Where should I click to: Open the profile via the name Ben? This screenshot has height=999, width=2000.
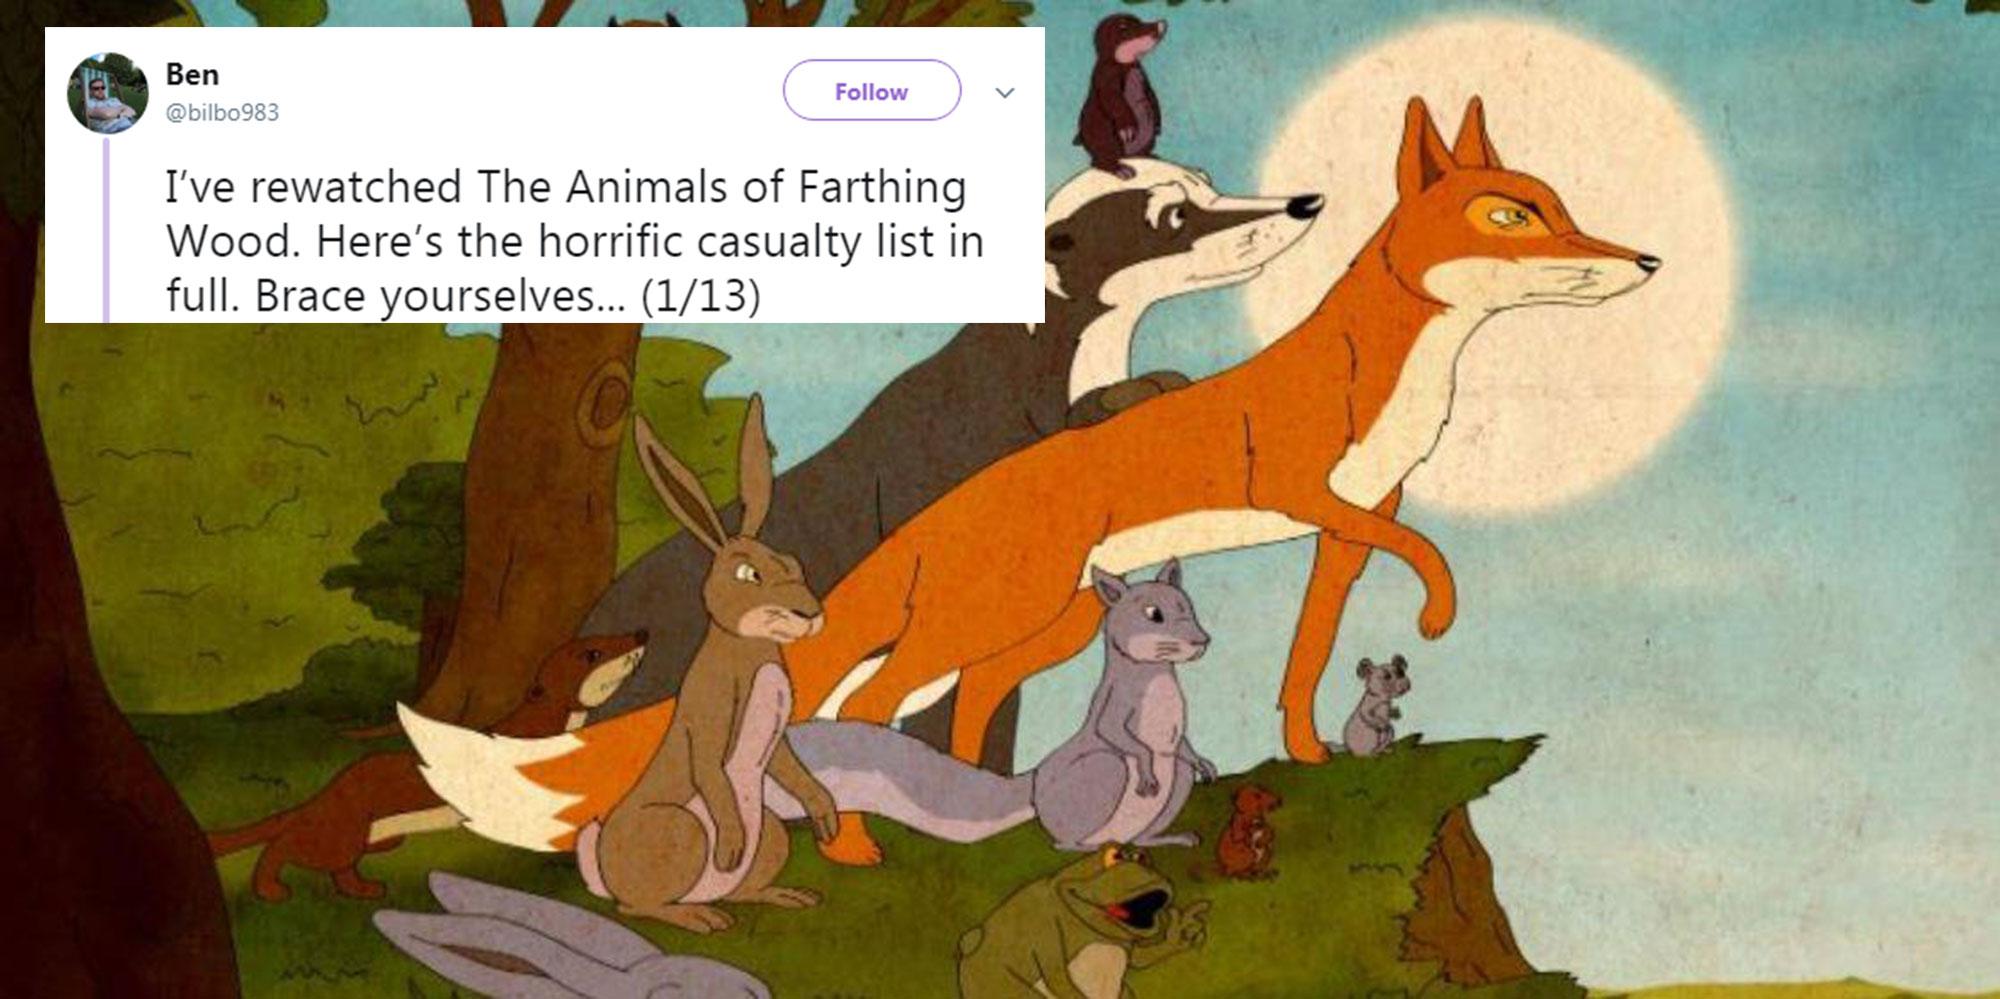click(192, 75)
